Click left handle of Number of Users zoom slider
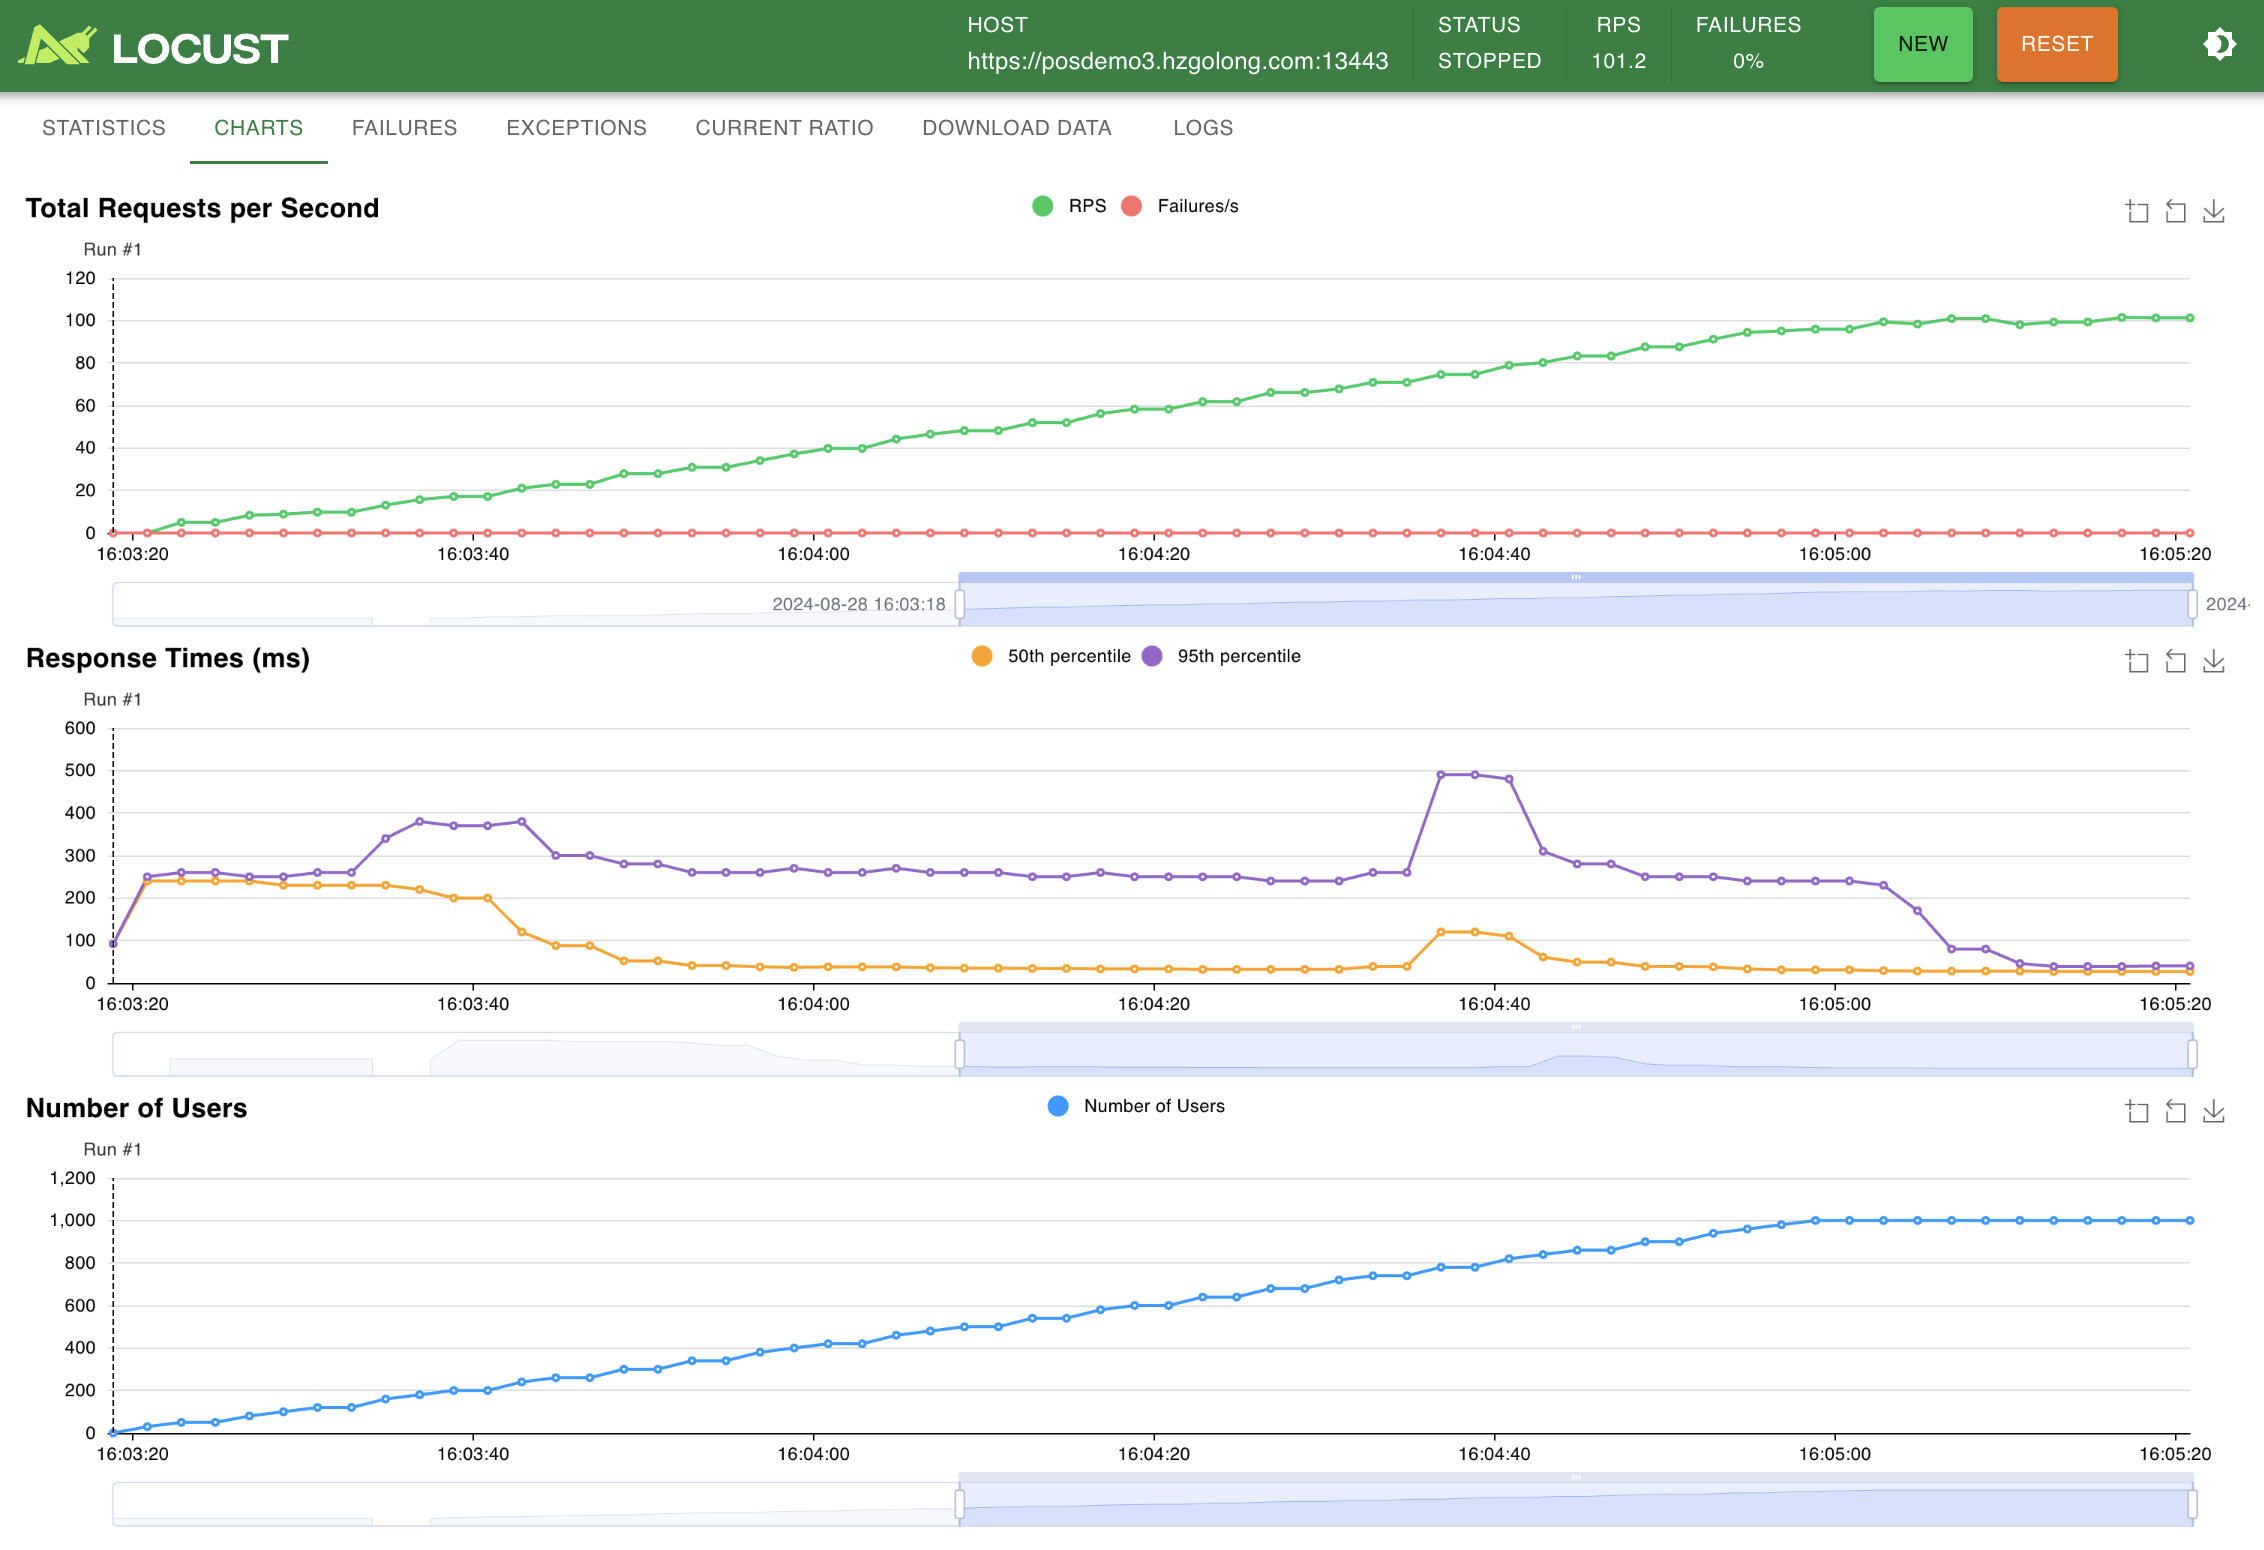Image resolution: width=2264 pixels, height=1550 pixels. point(960,1504)
